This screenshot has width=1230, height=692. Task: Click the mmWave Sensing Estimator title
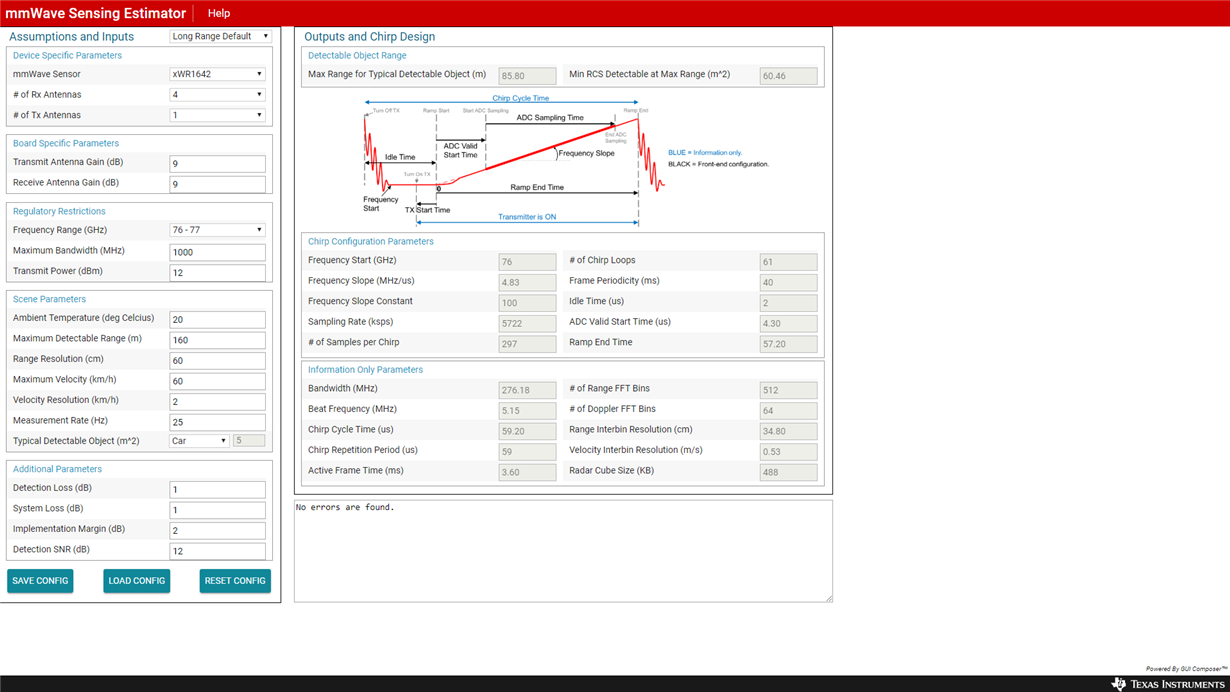tap(96, 13)
